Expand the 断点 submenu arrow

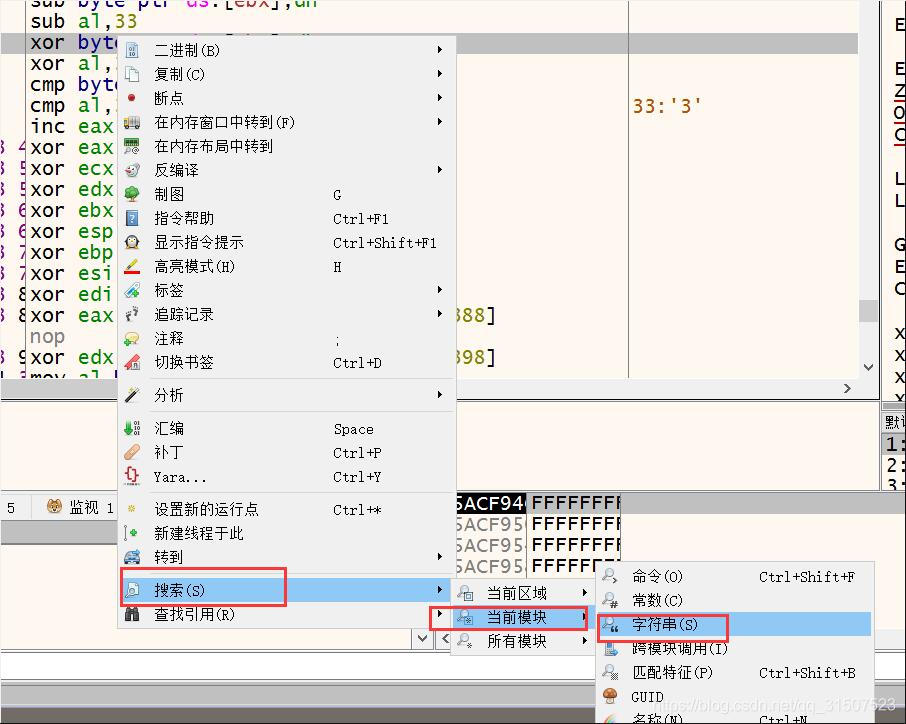click(x=440, y=98)
